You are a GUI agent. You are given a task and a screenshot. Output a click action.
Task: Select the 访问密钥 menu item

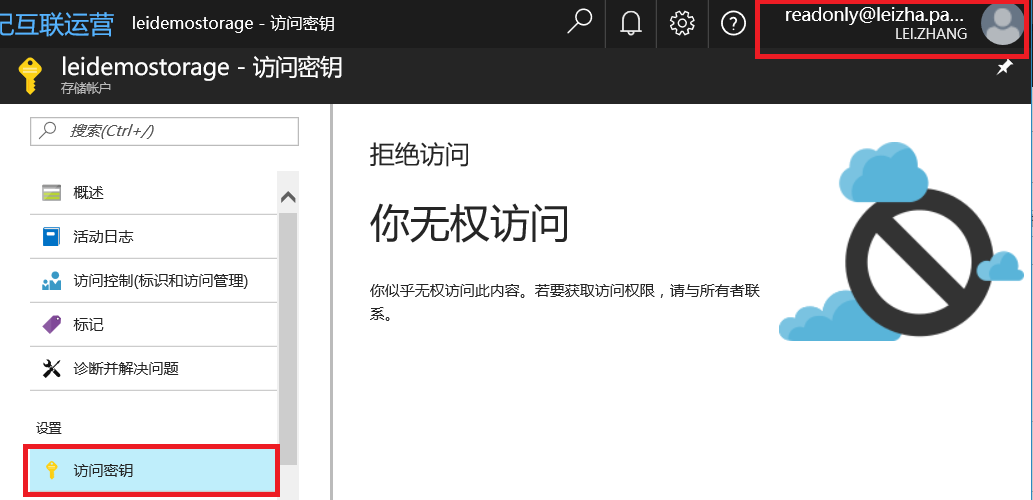click(x=152, y=470)
